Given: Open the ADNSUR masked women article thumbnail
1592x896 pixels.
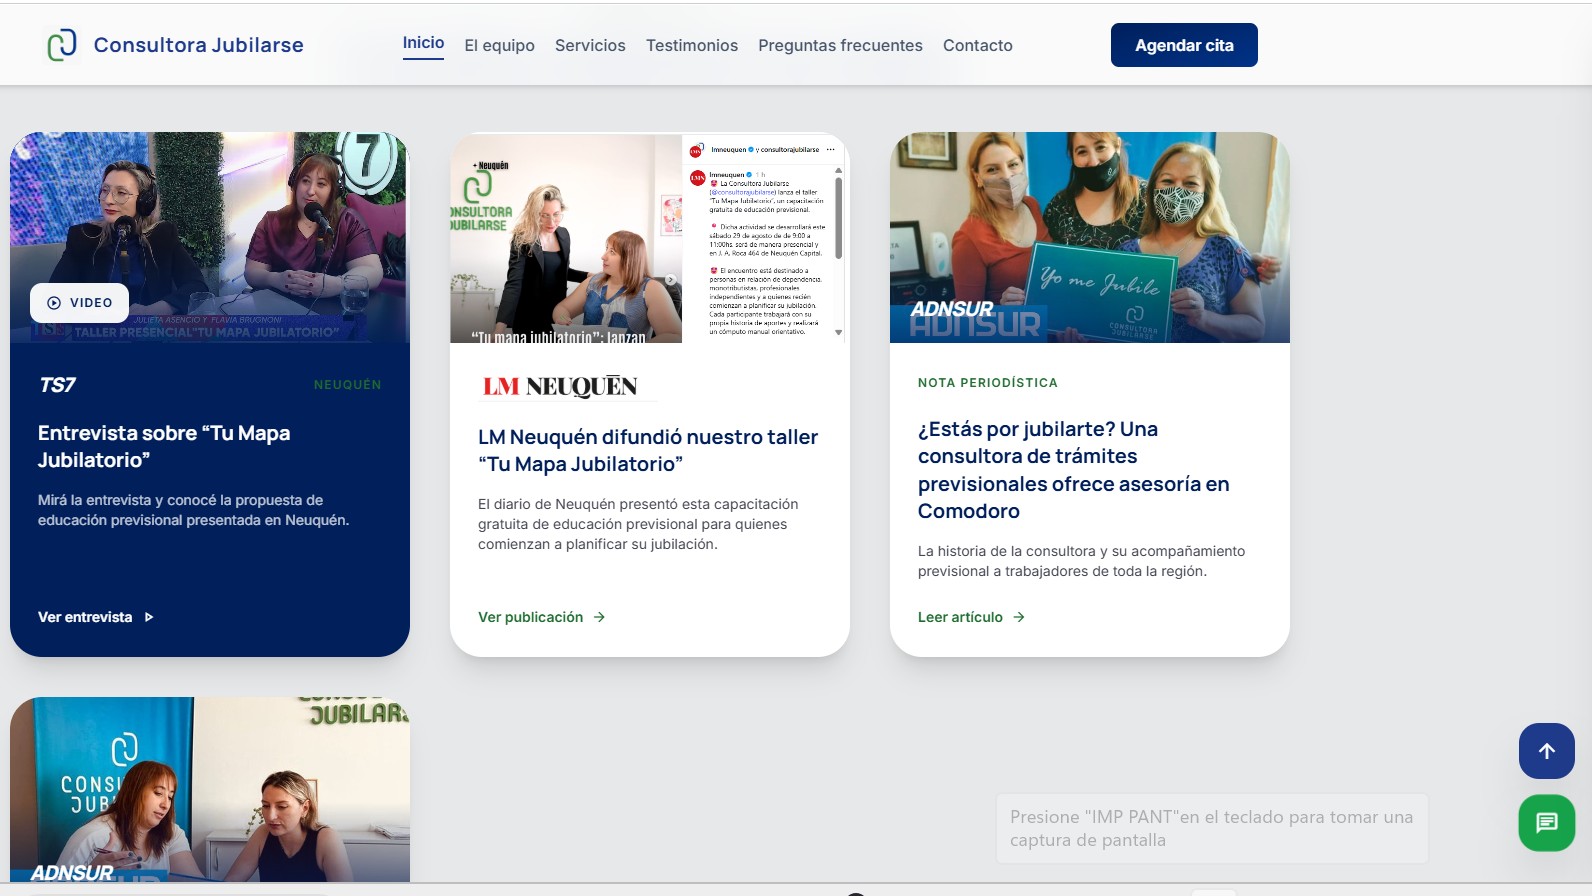Looking at the screenshot, I should (x=1090, y=238).
